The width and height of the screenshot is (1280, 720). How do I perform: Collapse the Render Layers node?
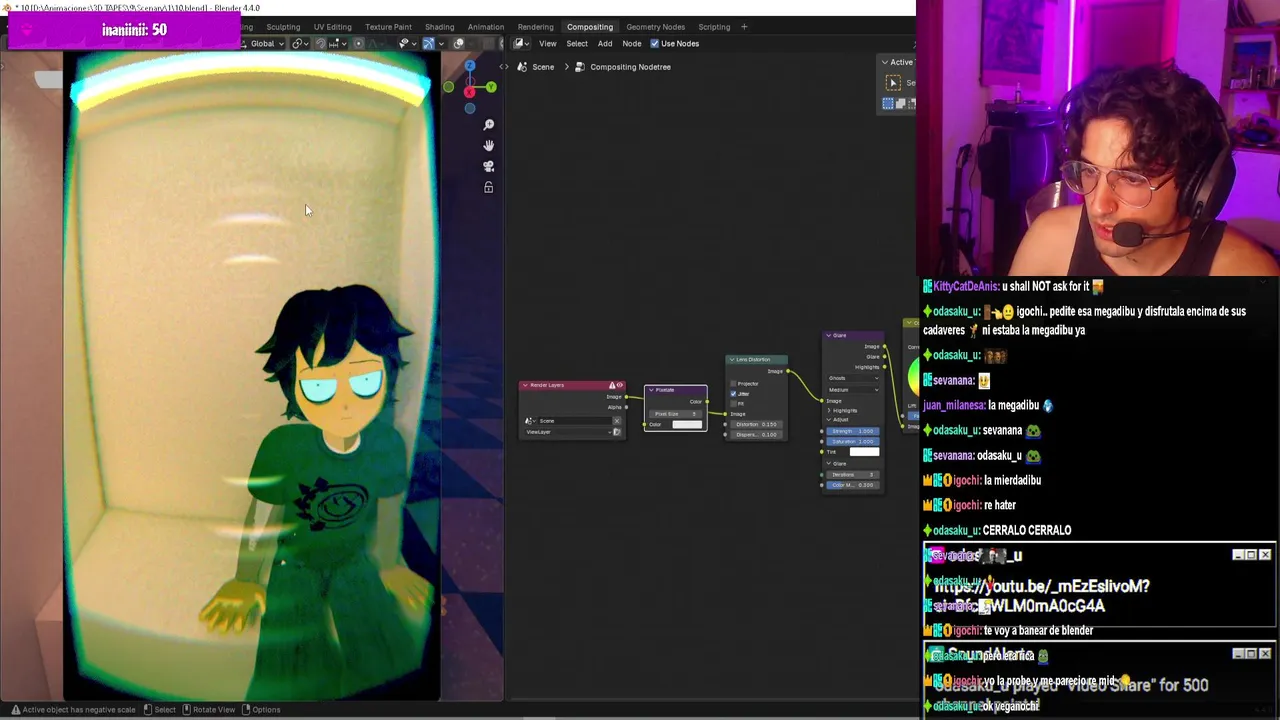(x=525, y=385)
